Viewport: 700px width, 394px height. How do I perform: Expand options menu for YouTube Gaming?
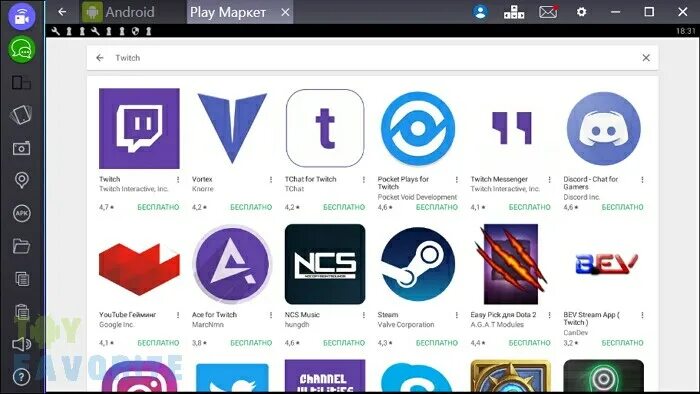[x=178, y=315]
